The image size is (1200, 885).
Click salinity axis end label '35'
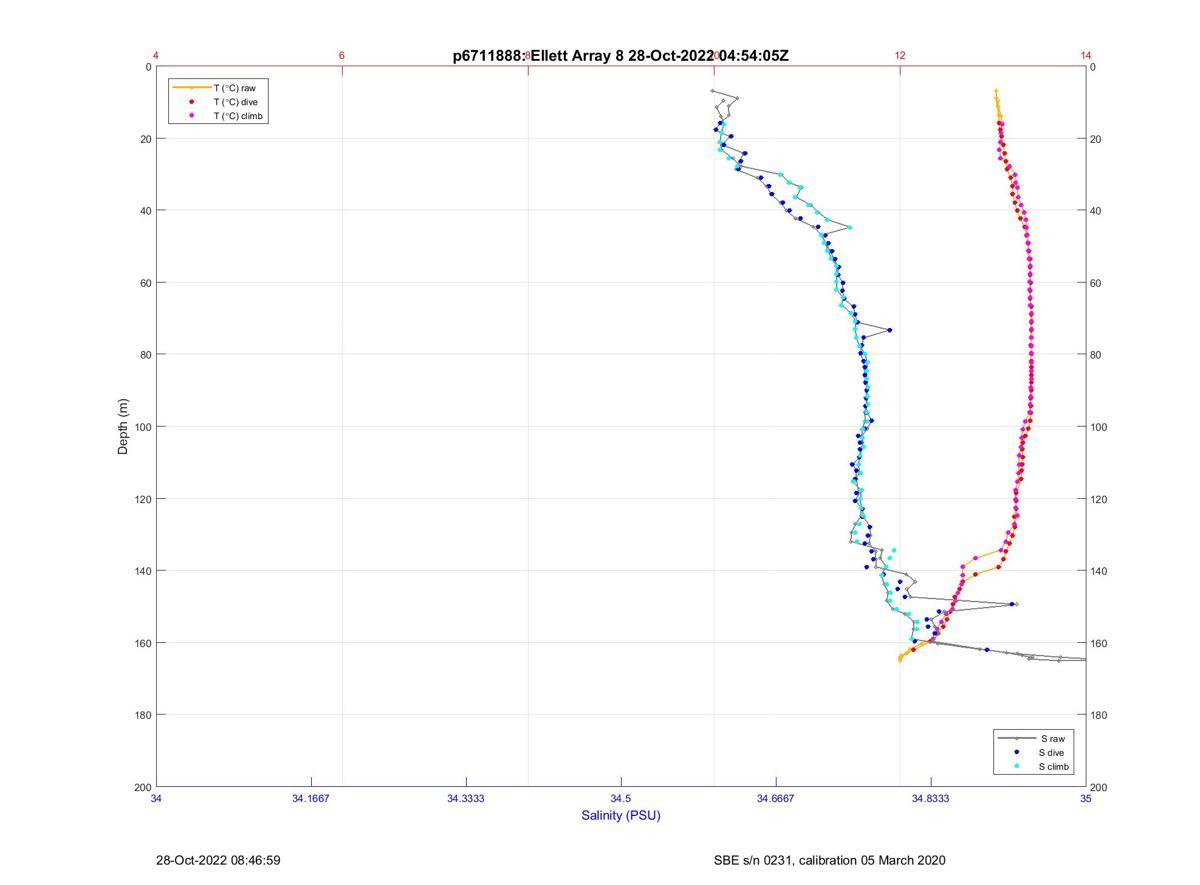coord(1086,799)
